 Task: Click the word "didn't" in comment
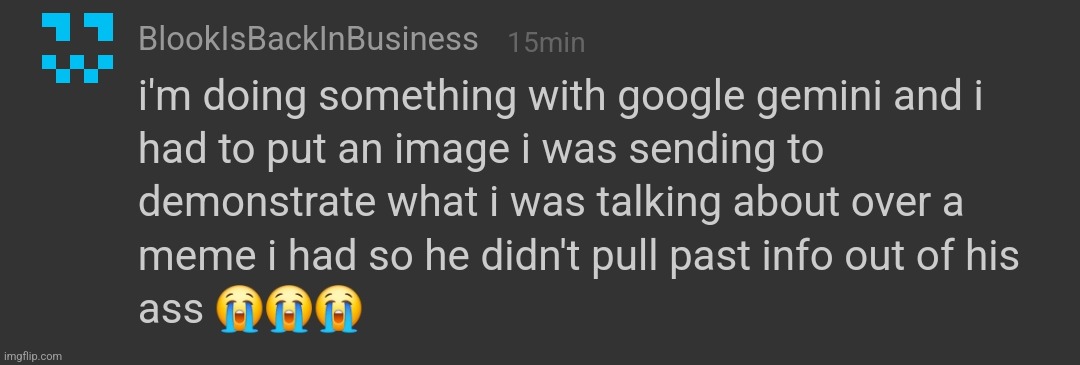coord(533,256)
